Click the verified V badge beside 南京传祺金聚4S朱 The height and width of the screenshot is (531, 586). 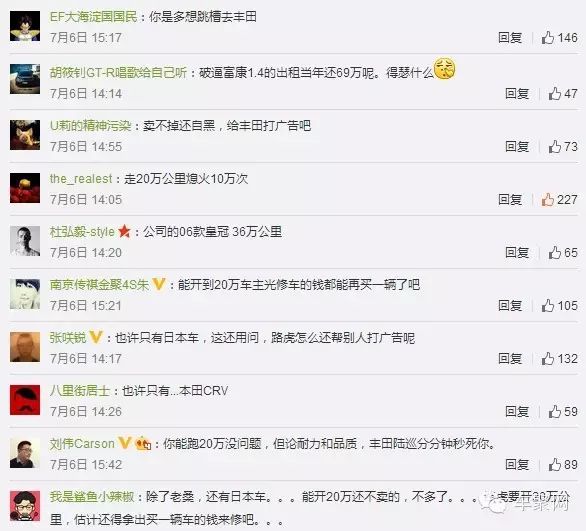pos(159,284)
